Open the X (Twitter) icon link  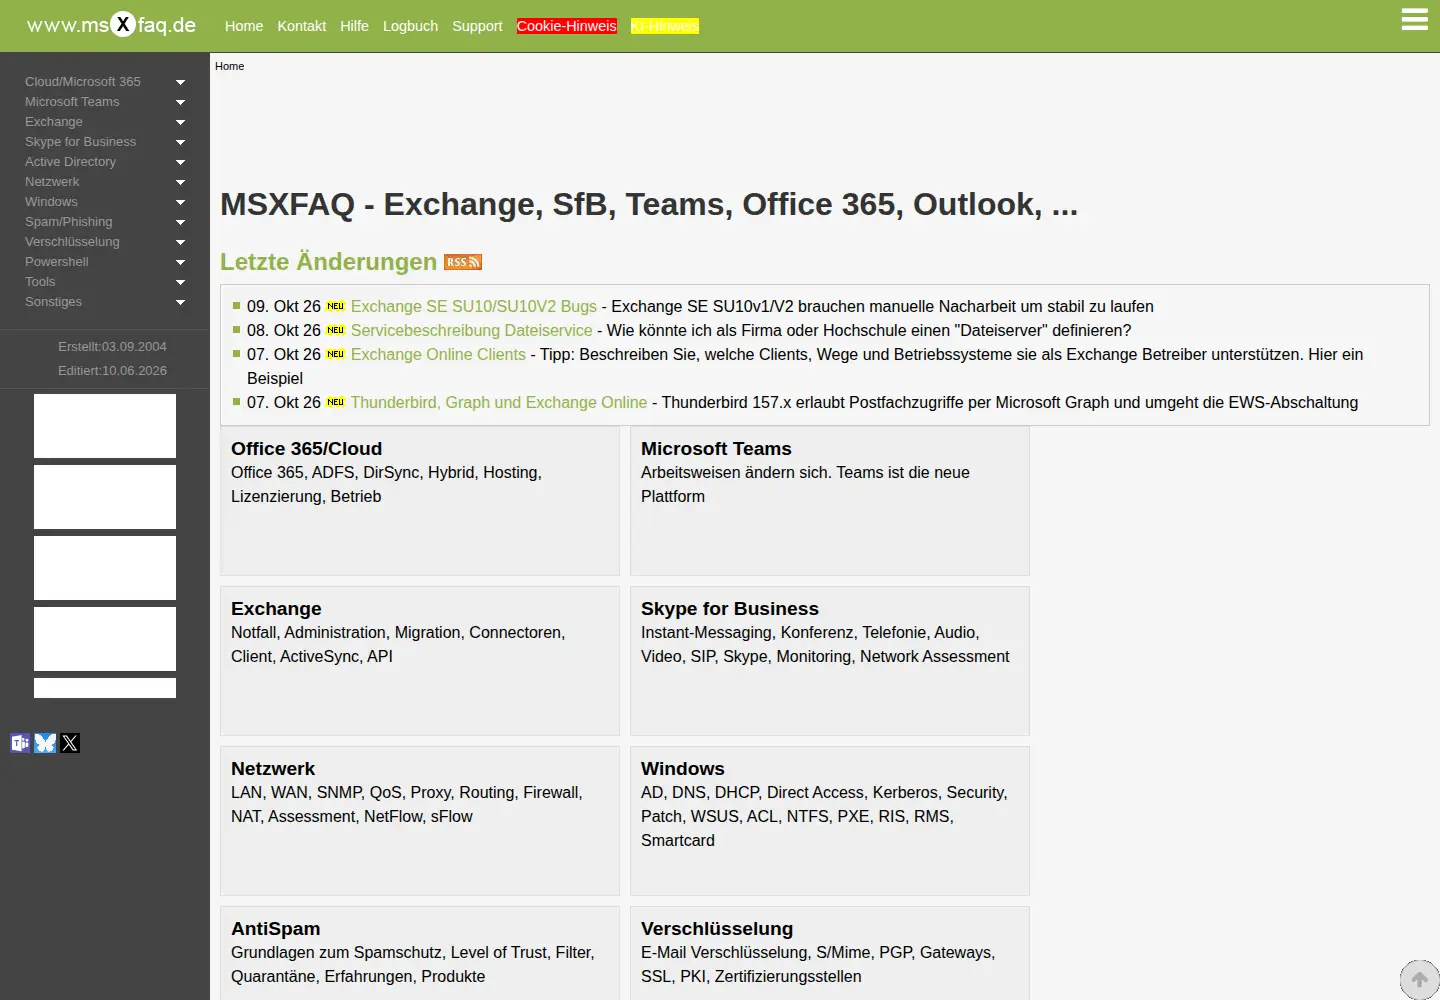pyautogui.click(x=70, y=743)
